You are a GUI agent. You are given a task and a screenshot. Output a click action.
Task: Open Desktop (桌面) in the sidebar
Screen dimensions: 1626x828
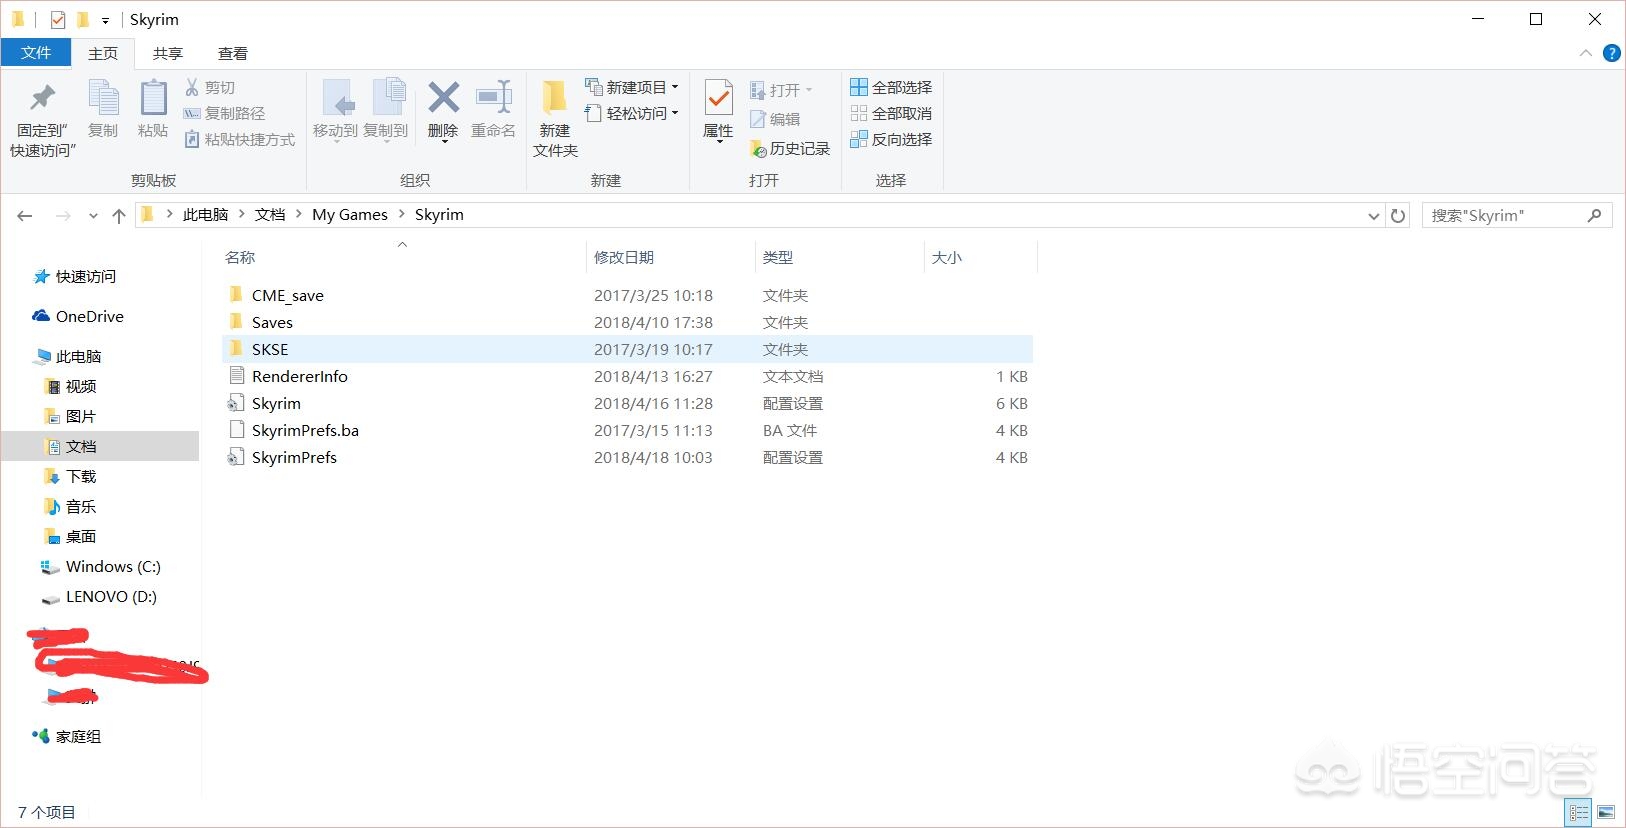click(72, 536)
